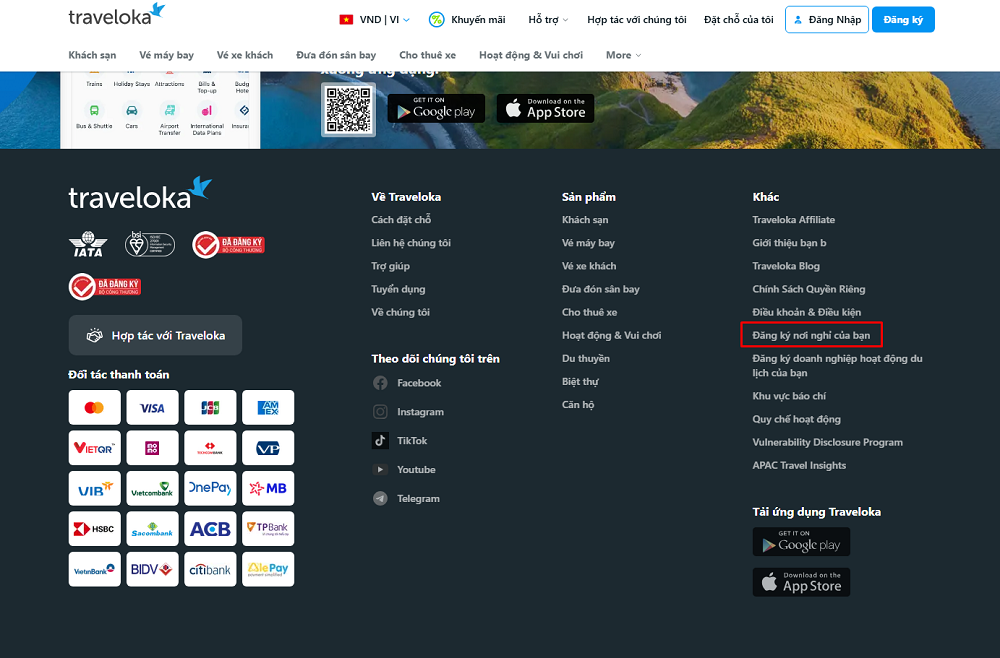Open the Vé máy bay menu item
The image size is (1000, 658).
(x=167, y=55)
